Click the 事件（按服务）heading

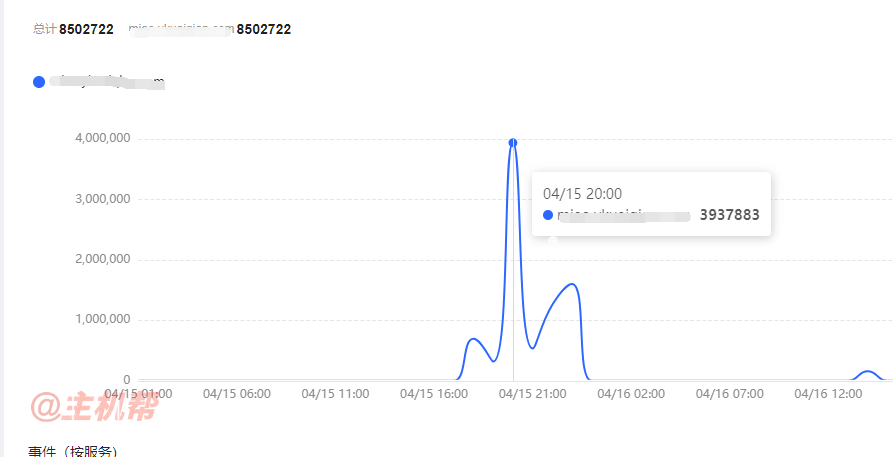pos(72,451)
